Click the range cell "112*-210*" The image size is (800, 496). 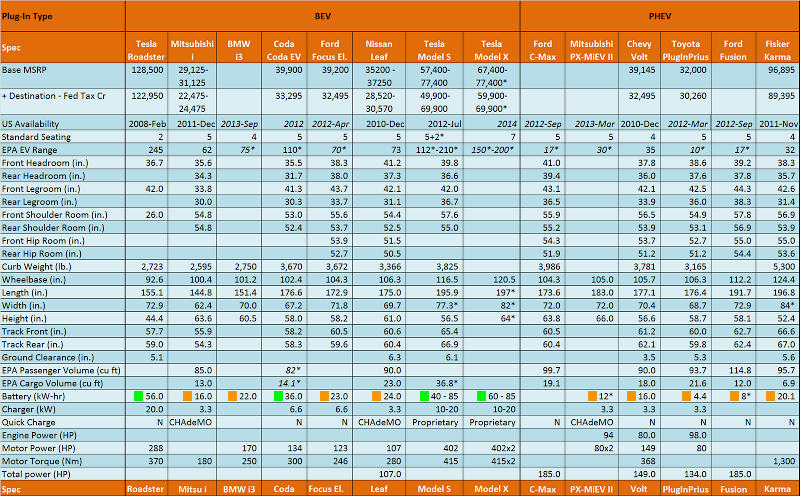click(x=437, y=150)
